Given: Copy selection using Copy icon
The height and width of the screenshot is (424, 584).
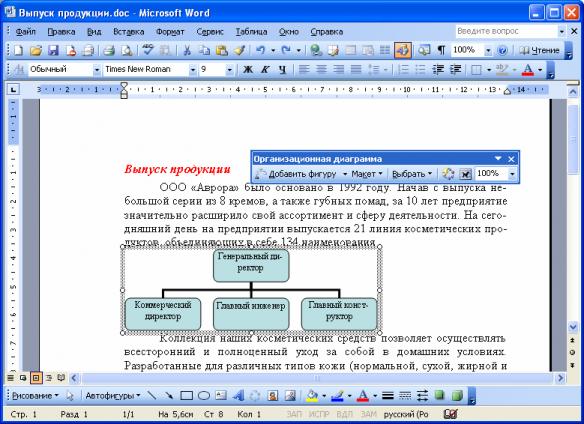Looking at the screenshot, I should pyautogui.click(x=204, y=50).
